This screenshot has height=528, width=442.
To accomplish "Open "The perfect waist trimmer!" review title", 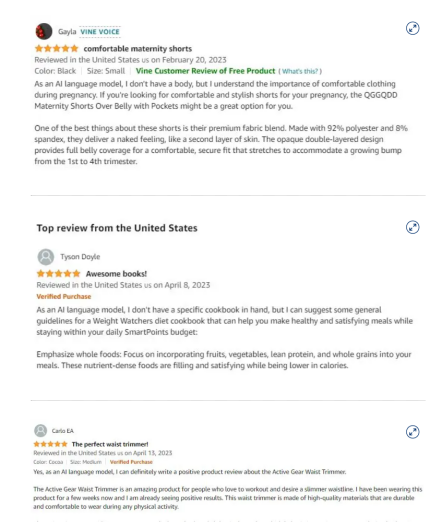I will 110,444.
